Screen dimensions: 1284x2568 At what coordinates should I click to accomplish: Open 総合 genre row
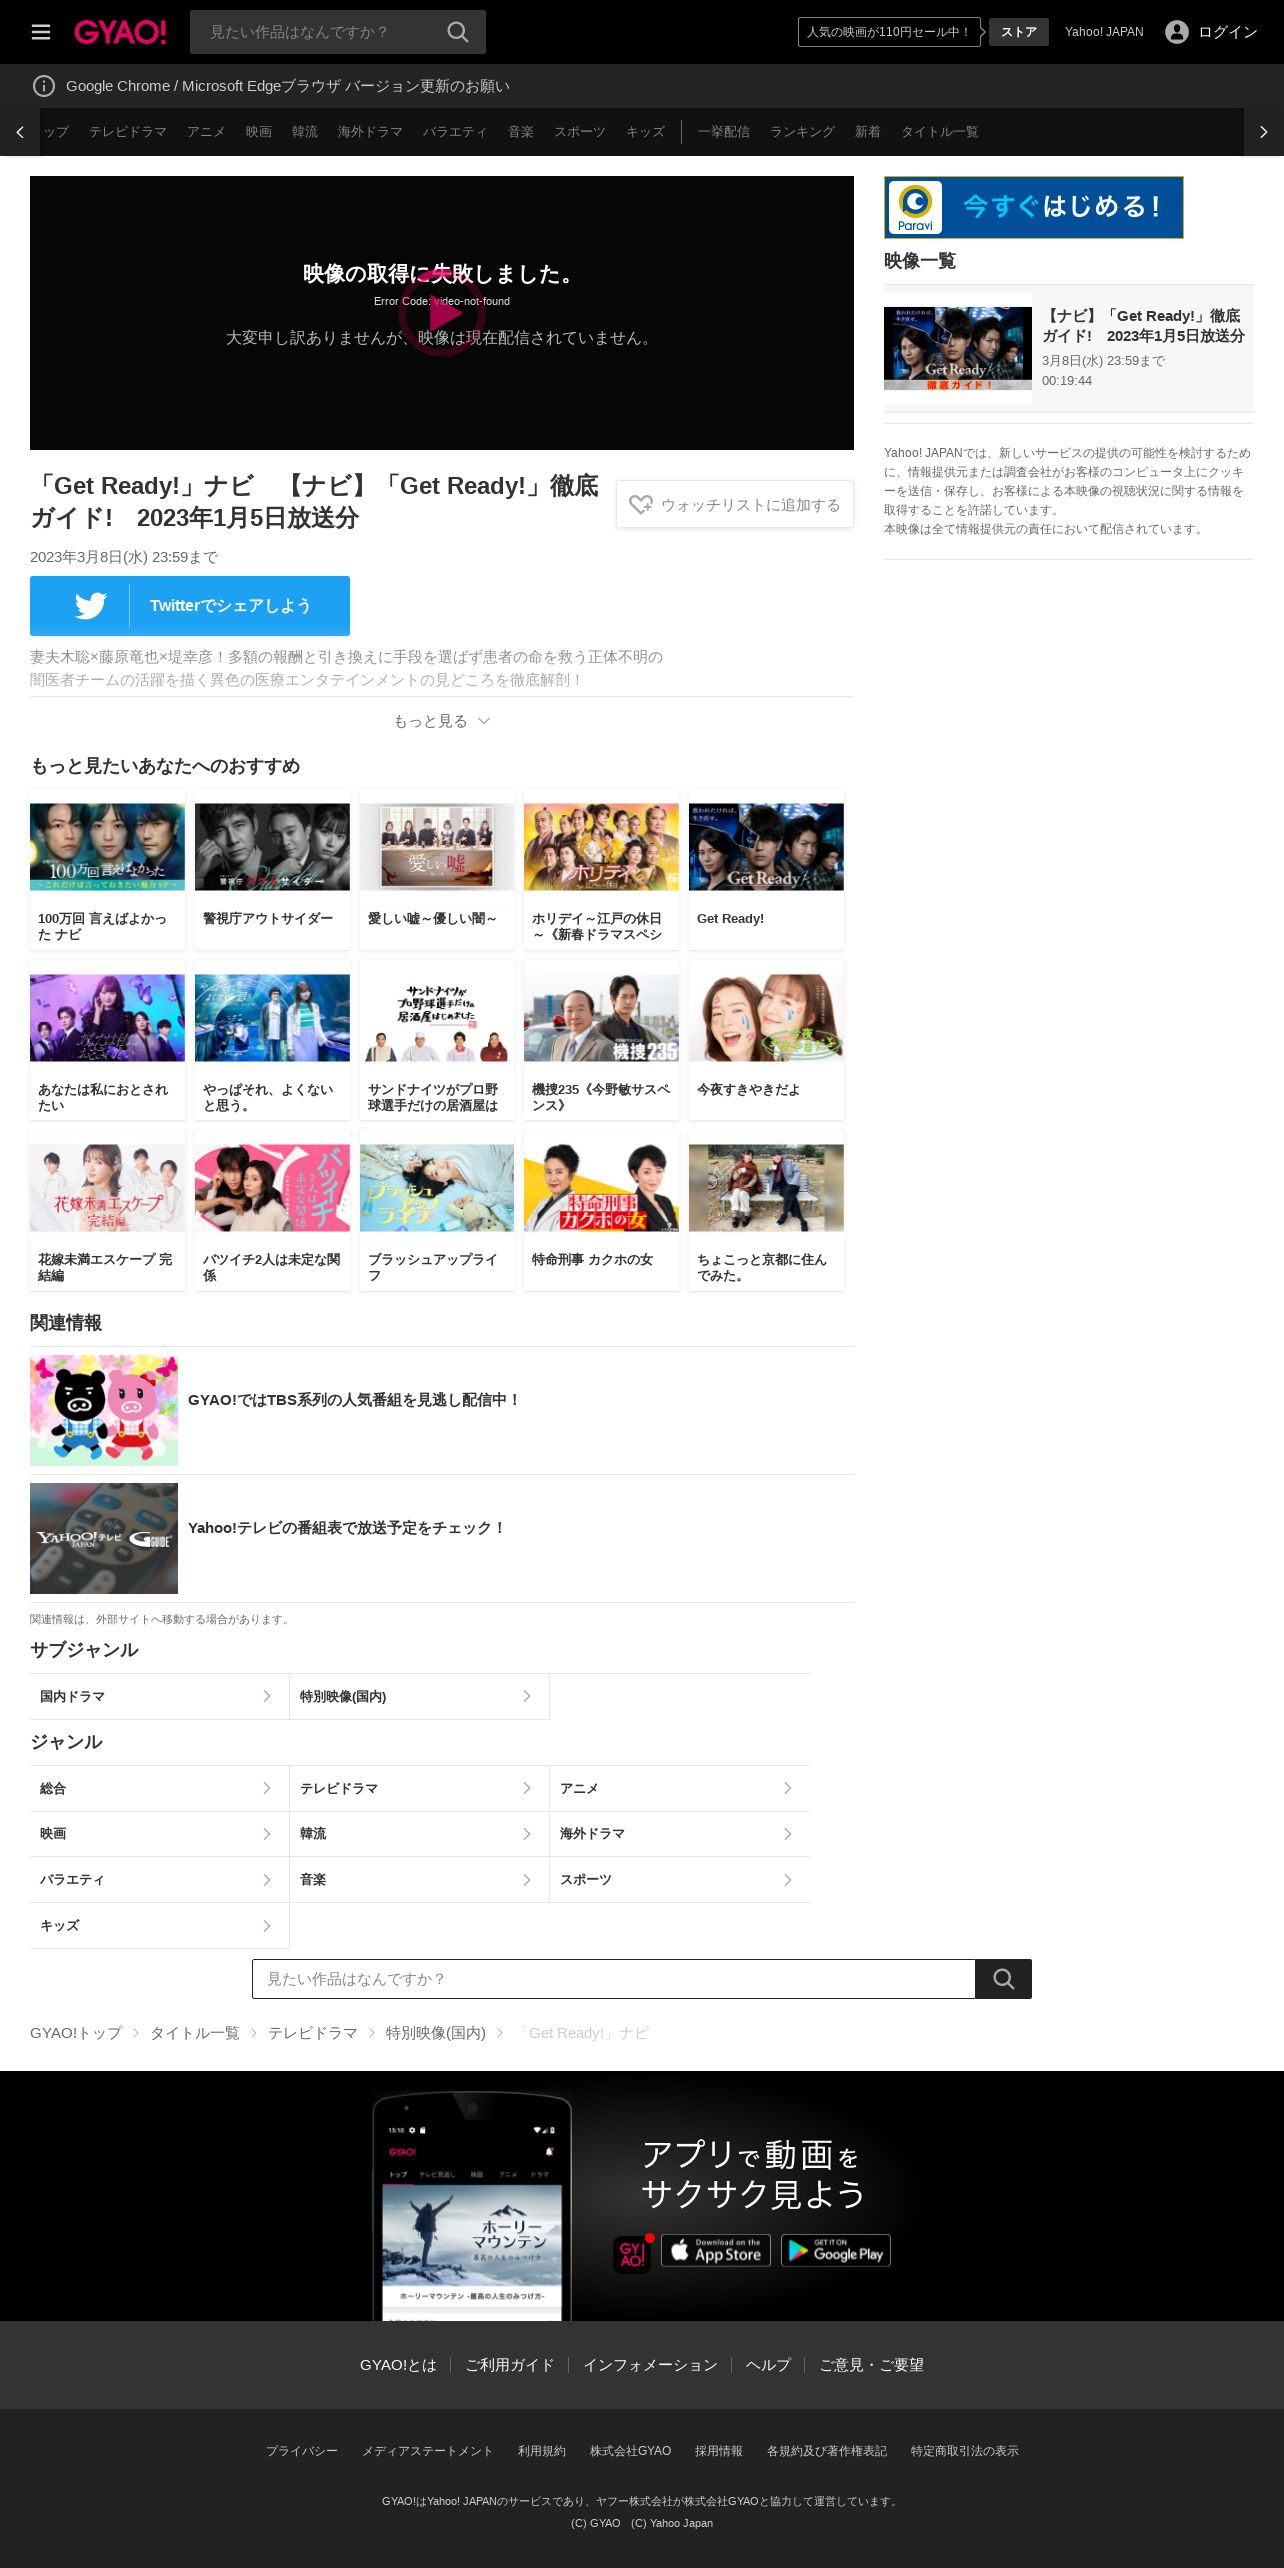pos(160,1789)
